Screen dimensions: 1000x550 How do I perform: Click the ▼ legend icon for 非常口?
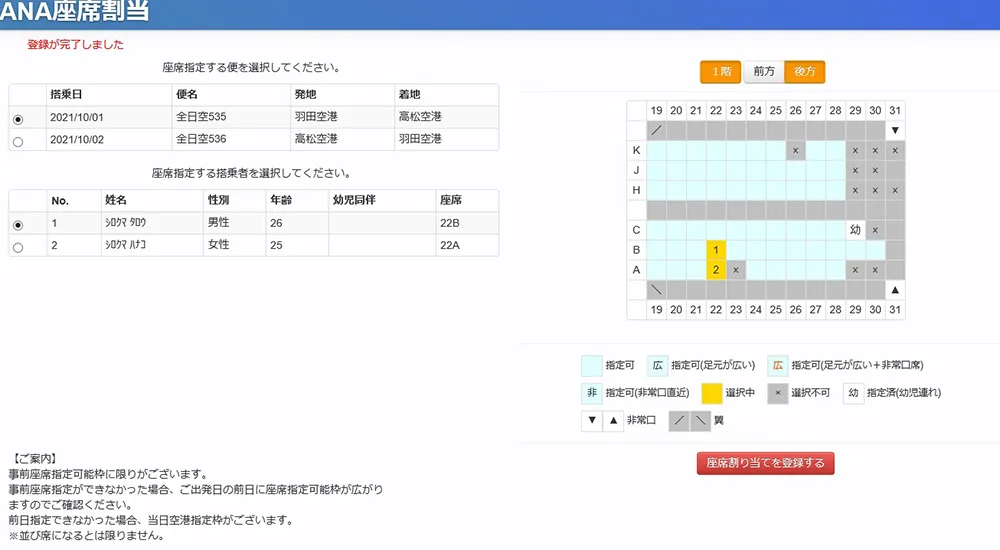(x=591, y=420)
